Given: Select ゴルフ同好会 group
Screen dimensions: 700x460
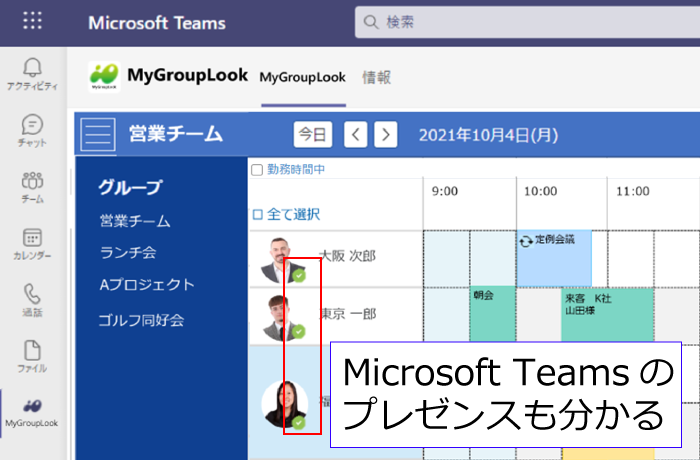Looking at the screenshot, I should coord(141,320).
